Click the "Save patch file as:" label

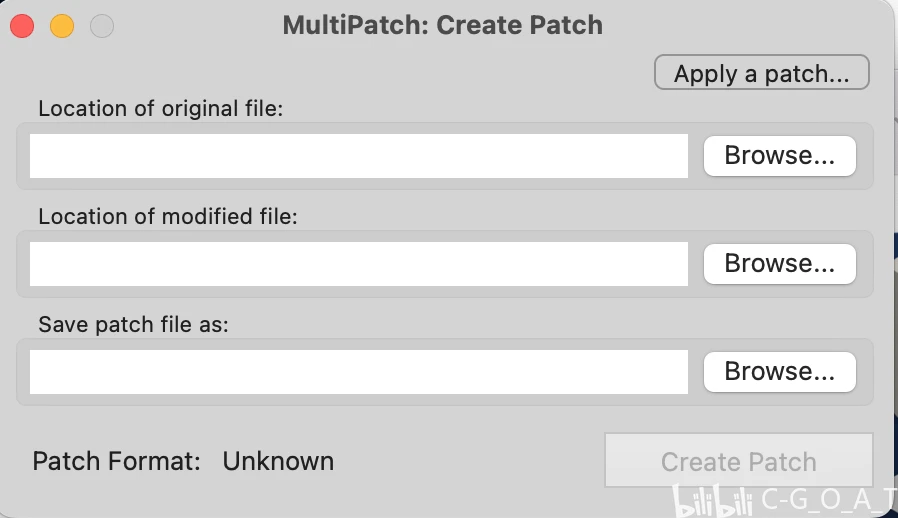click(134, 324)
